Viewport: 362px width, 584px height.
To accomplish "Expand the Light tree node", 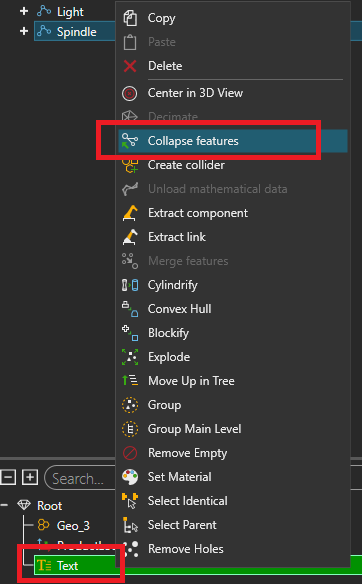I will pos(24,11).
